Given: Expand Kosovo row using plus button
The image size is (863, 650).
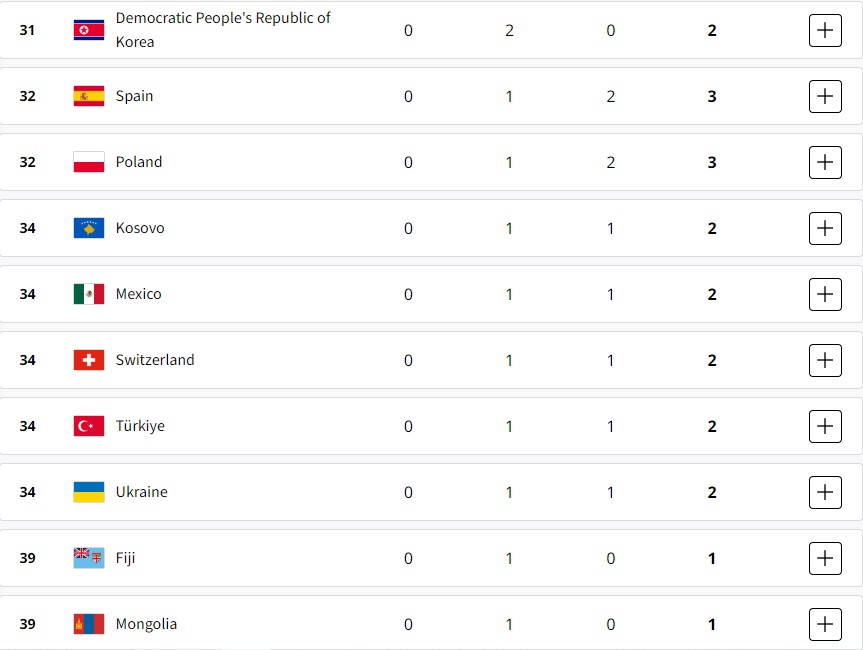Looking at the screenshot, I should point(825,228).
